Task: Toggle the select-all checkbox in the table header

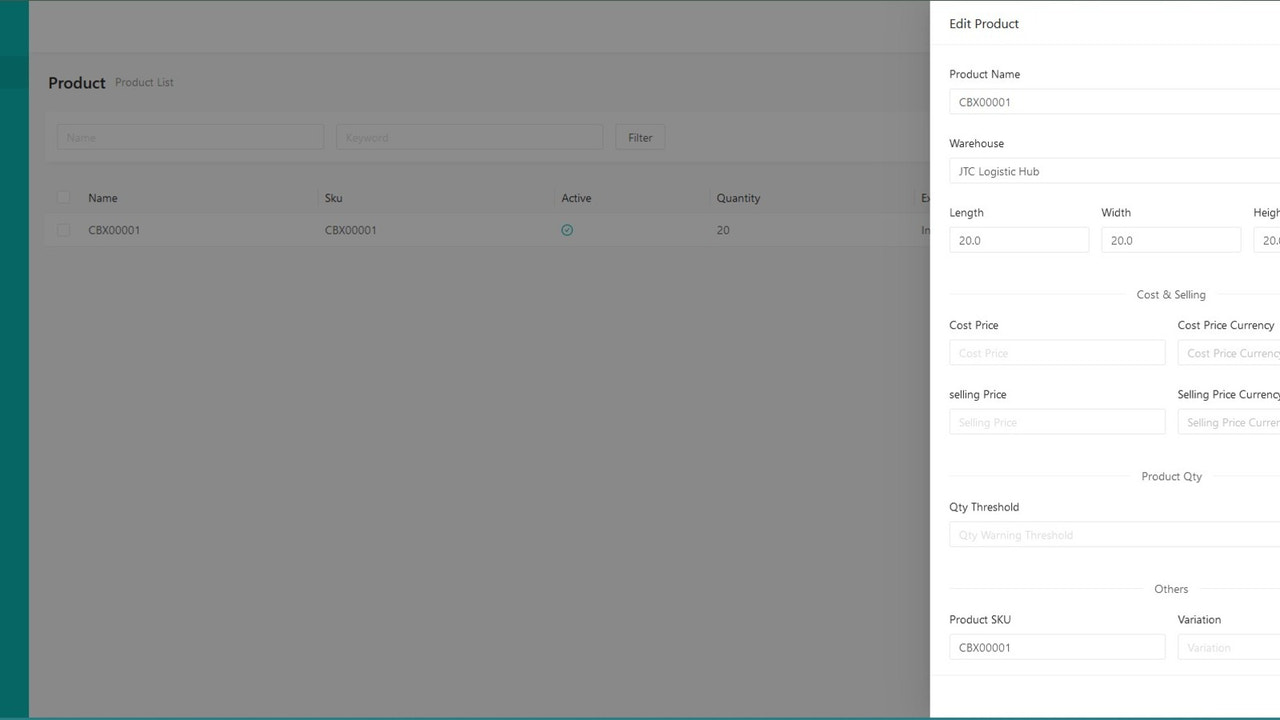Action: click(63, 197)
